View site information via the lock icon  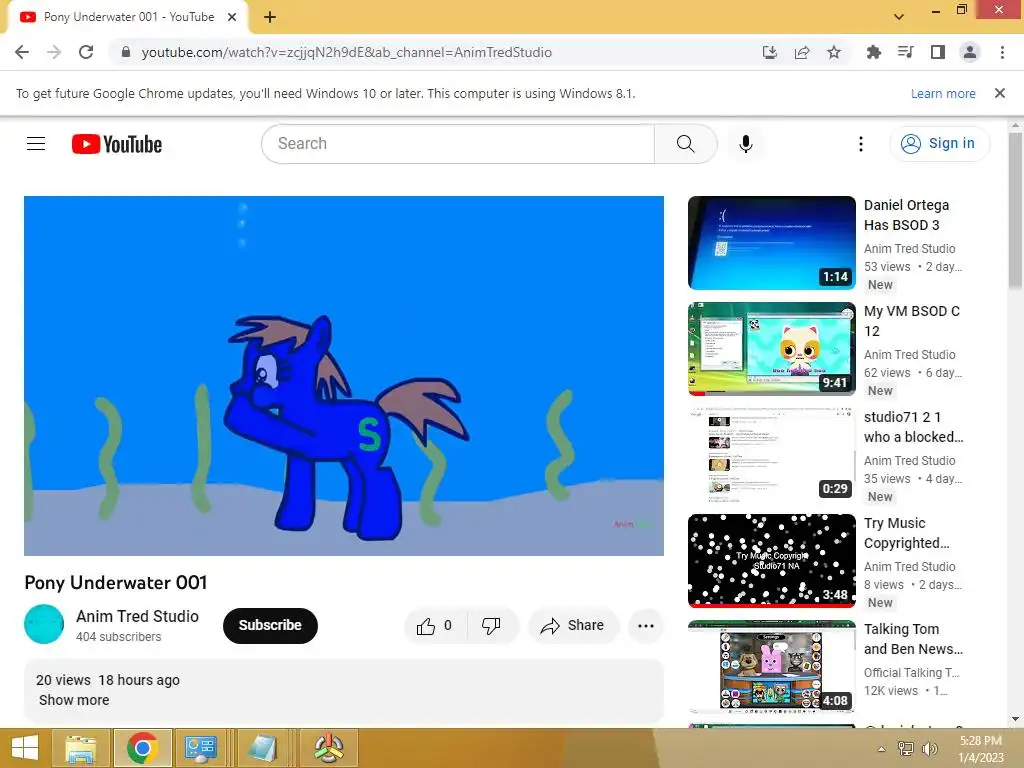click(x=126, y=52)
